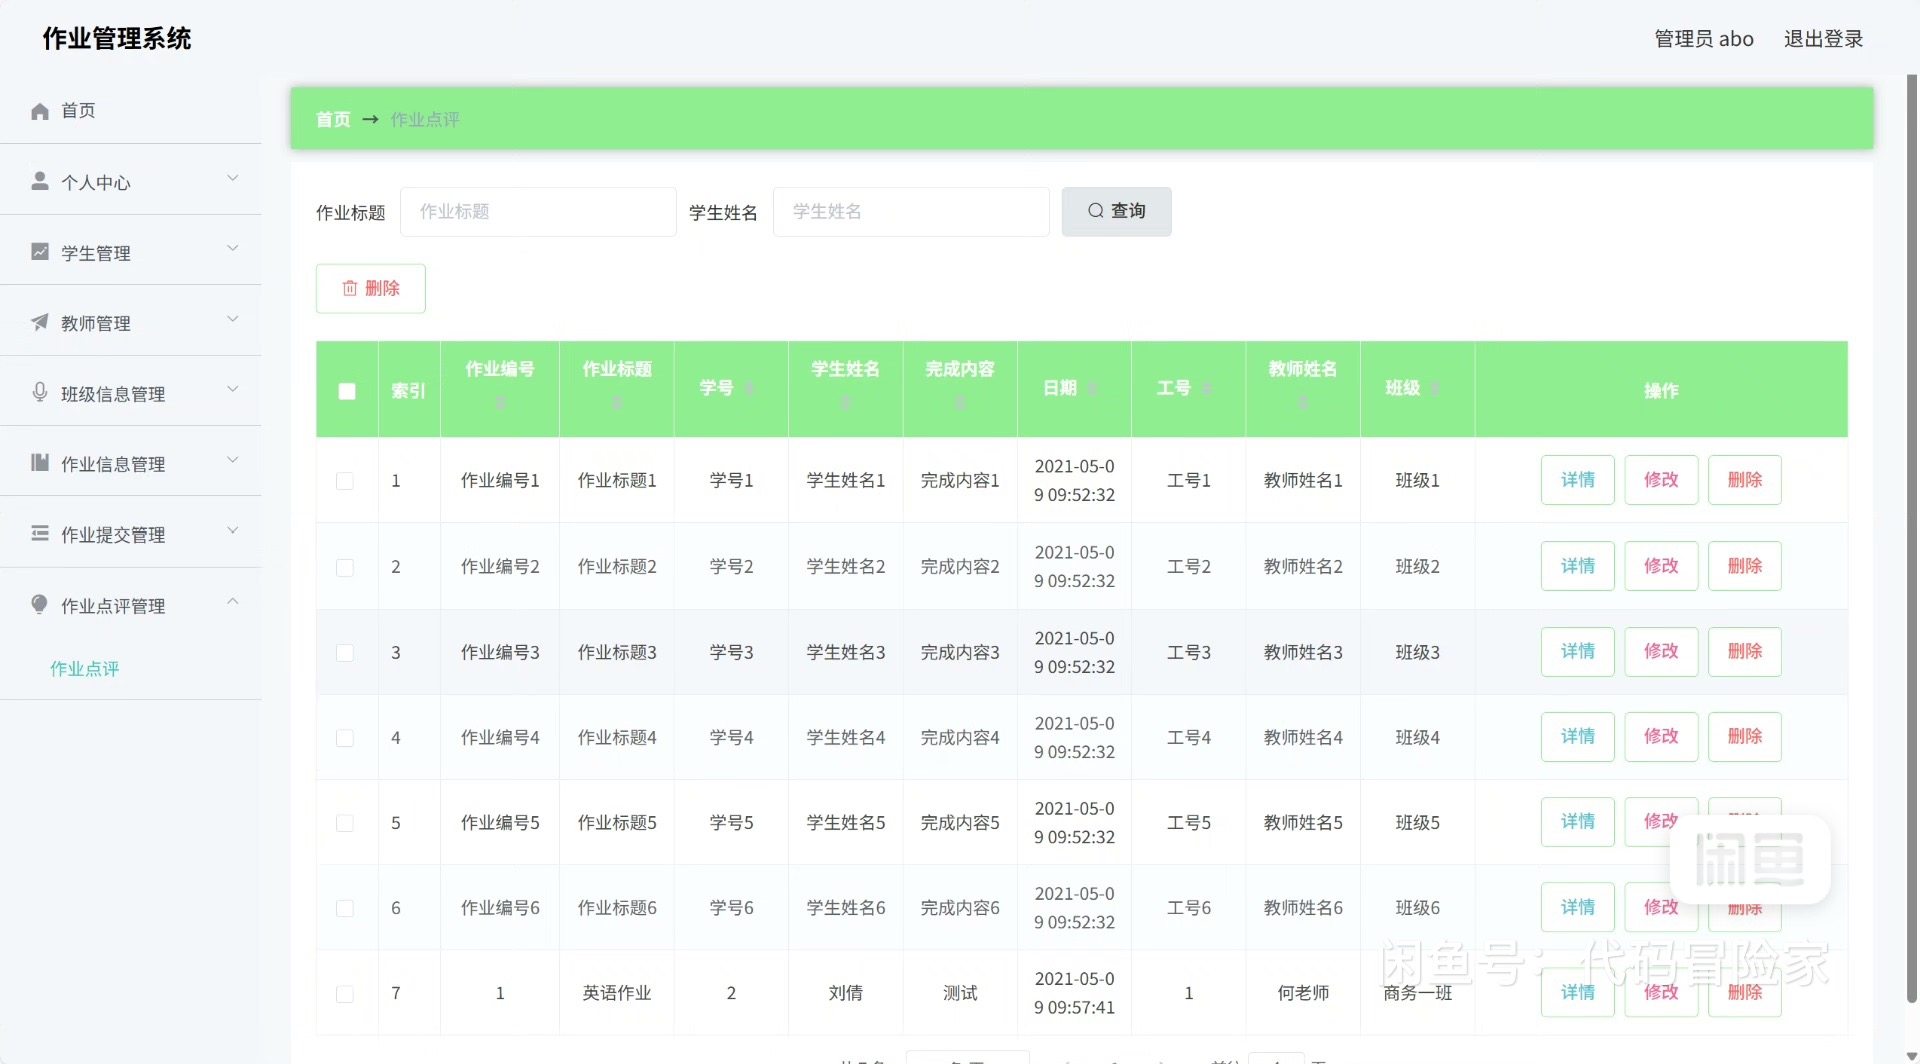
Task: Focus the 作业标题 search input field
Action: point(538,212)
